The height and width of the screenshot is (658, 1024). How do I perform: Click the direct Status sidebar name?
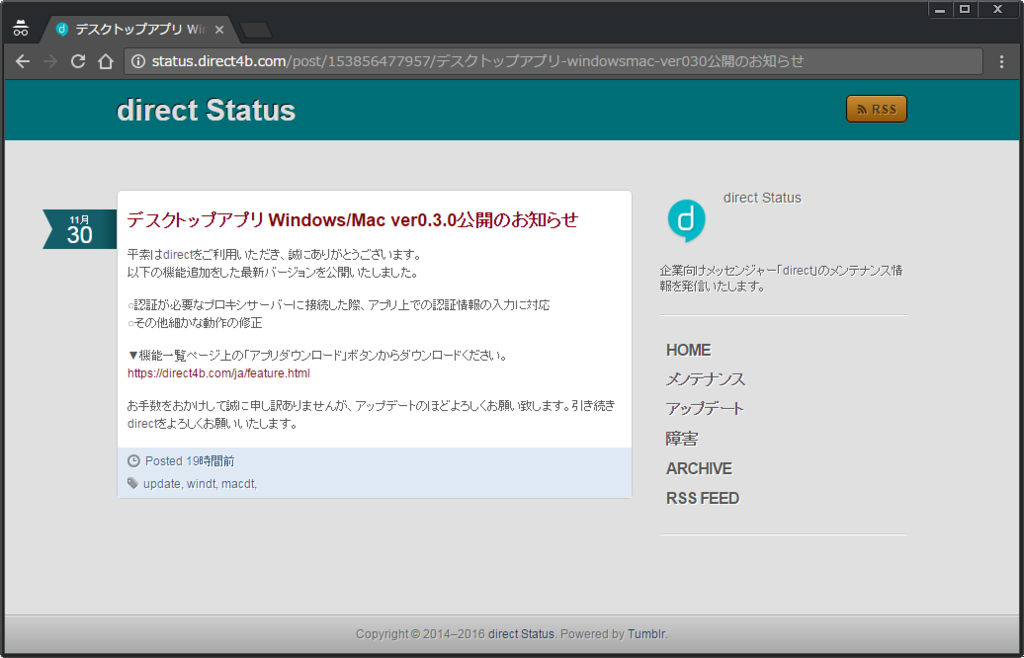(x=762, y=198)
